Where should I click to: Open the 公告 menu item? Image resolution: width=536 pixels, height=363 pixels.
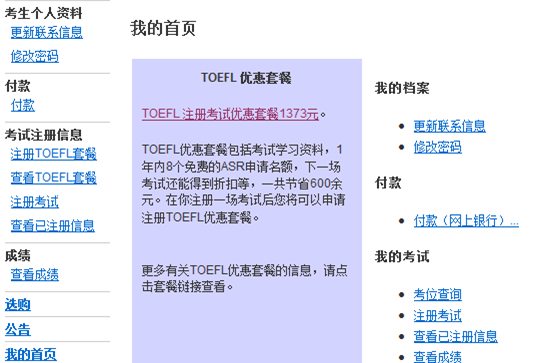[18, 330]
